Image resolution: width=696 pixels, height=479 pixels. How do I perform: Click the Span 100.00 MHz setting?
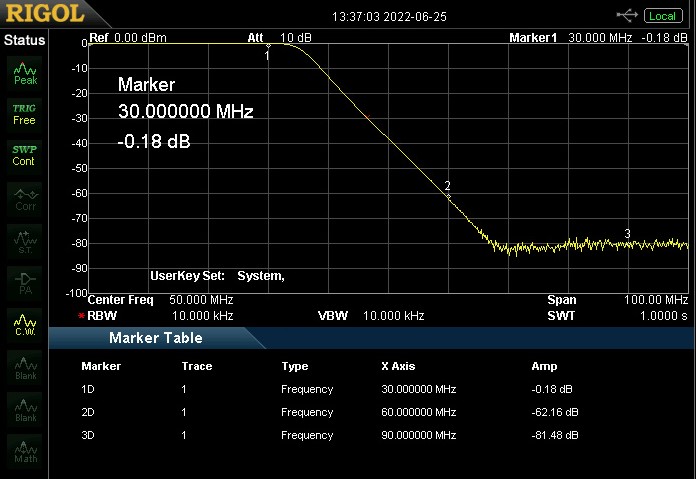click(x=617, y=300)
